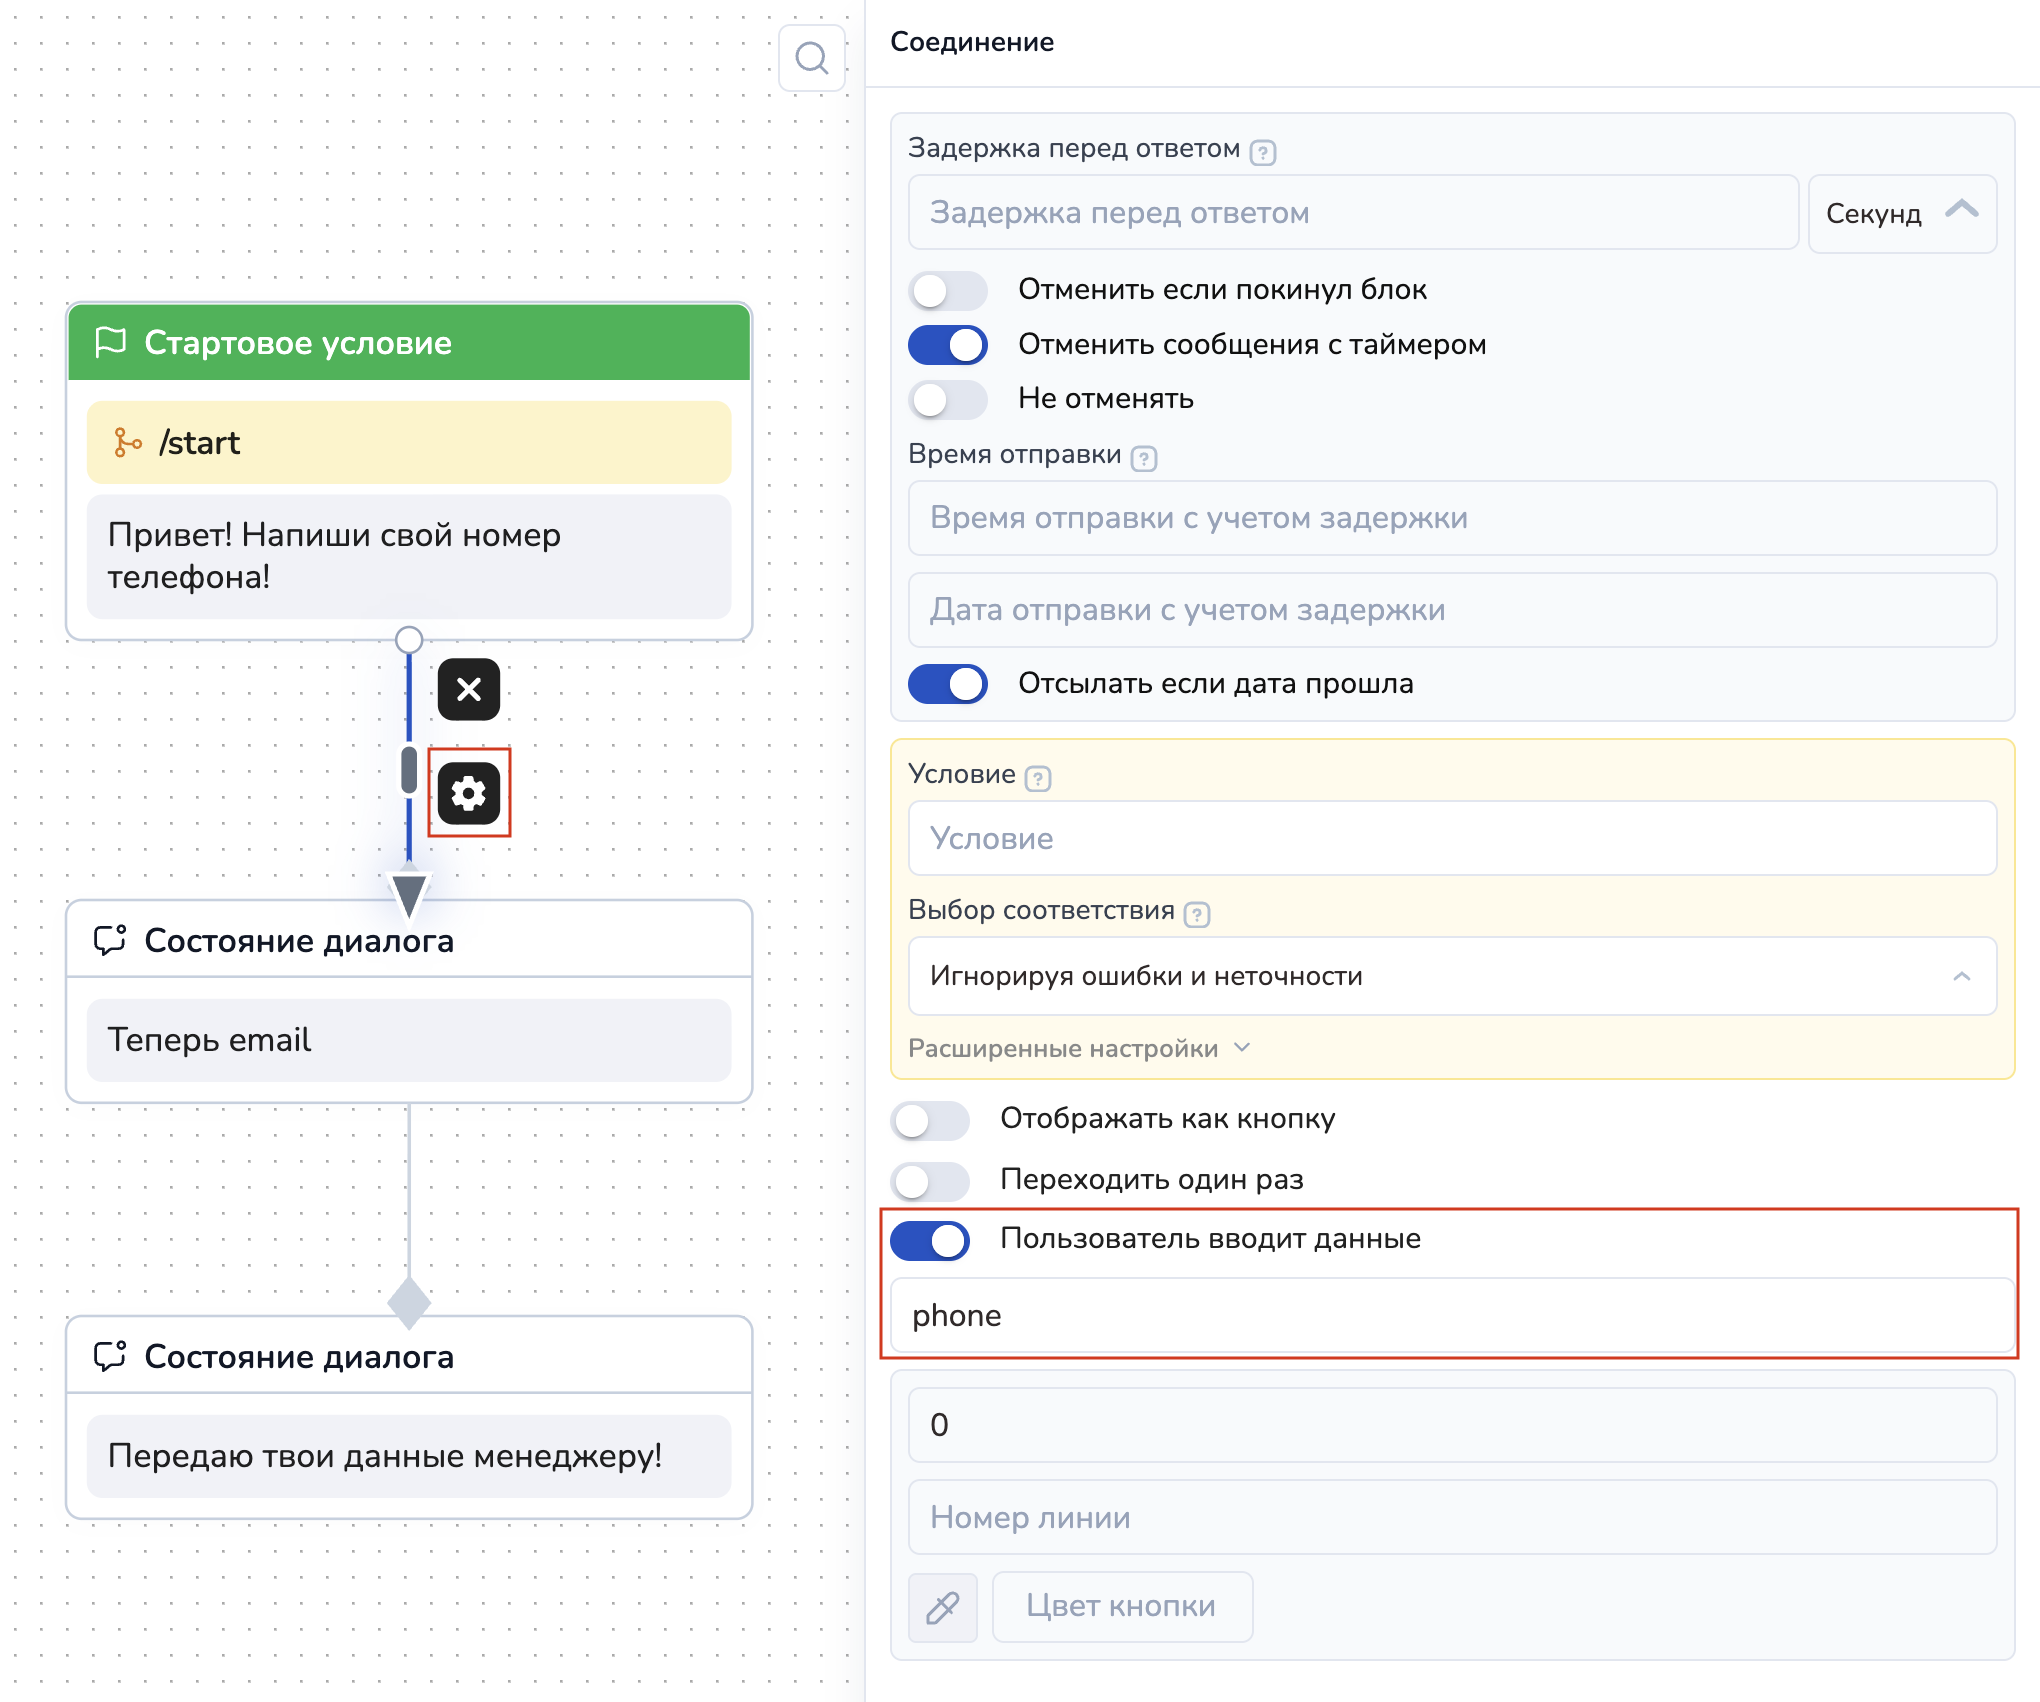2040x1702 pixels.
Task: Open Игнорируя ошибки и неточности dropdown
Action: point(1451,976)
